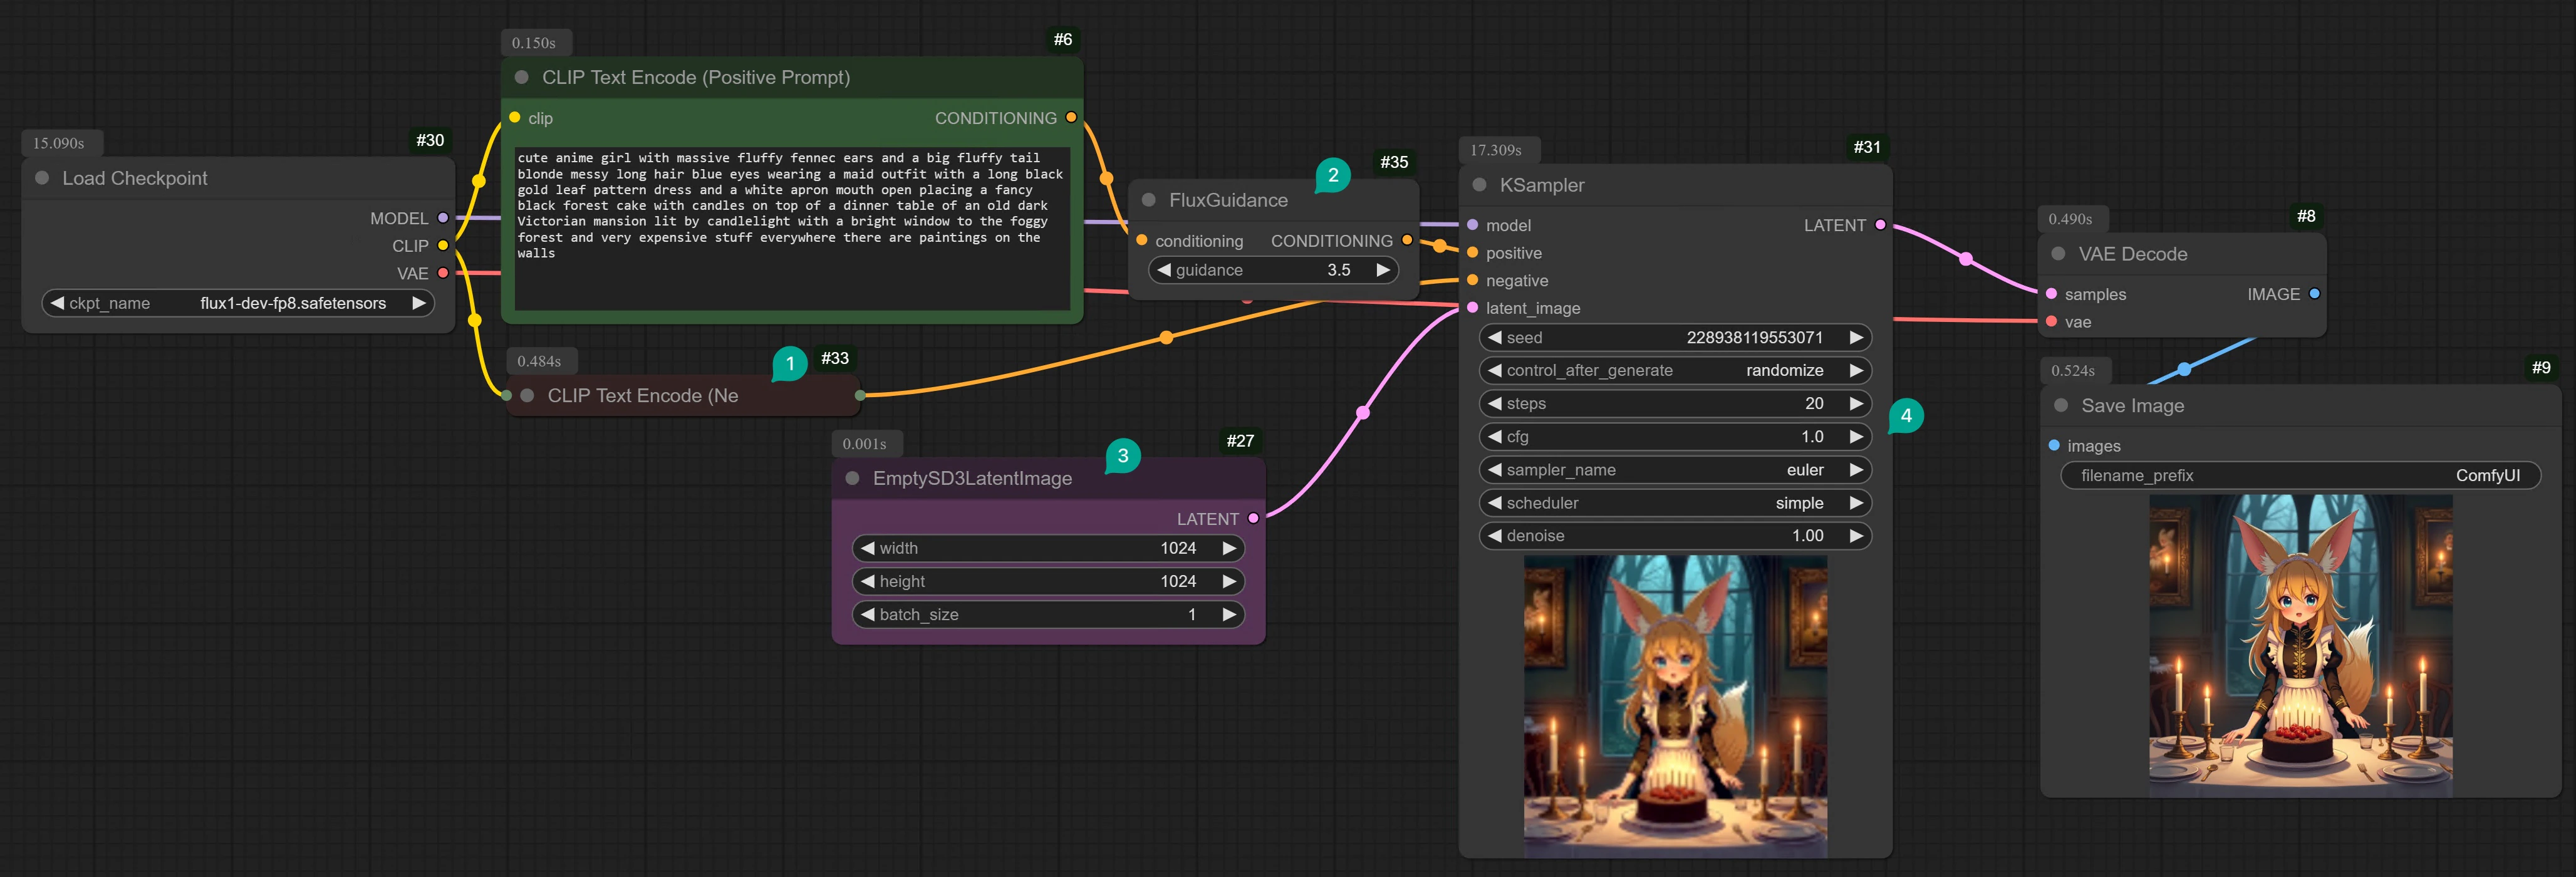Collapse the Save Image node
The height and width of the screenshot is (877, 2576).
(2061, 405)
